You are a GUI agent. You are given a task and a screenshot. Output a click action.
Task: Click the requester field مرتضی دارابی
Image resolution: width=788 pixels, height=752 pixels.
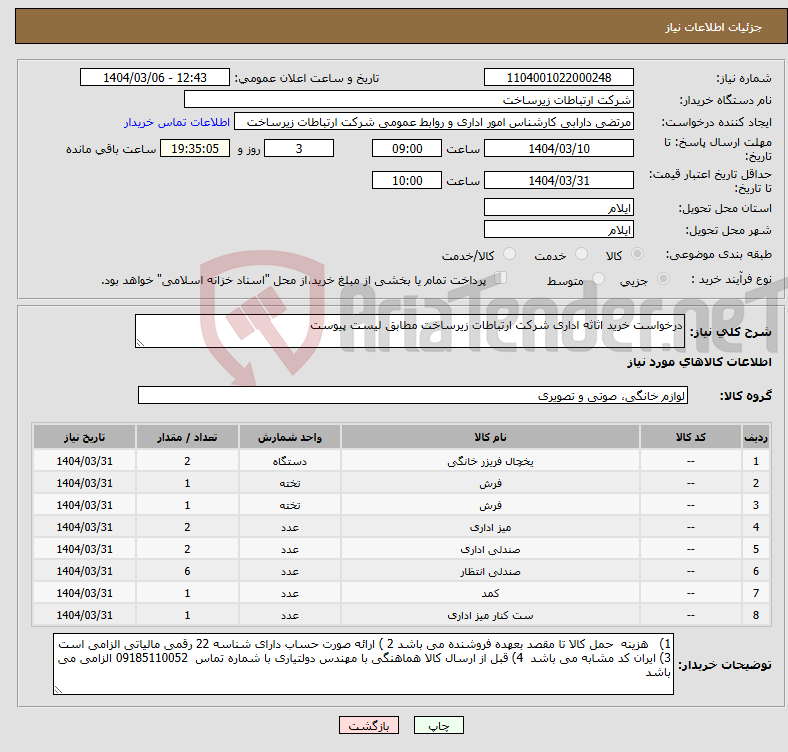(x=434, y=122)
